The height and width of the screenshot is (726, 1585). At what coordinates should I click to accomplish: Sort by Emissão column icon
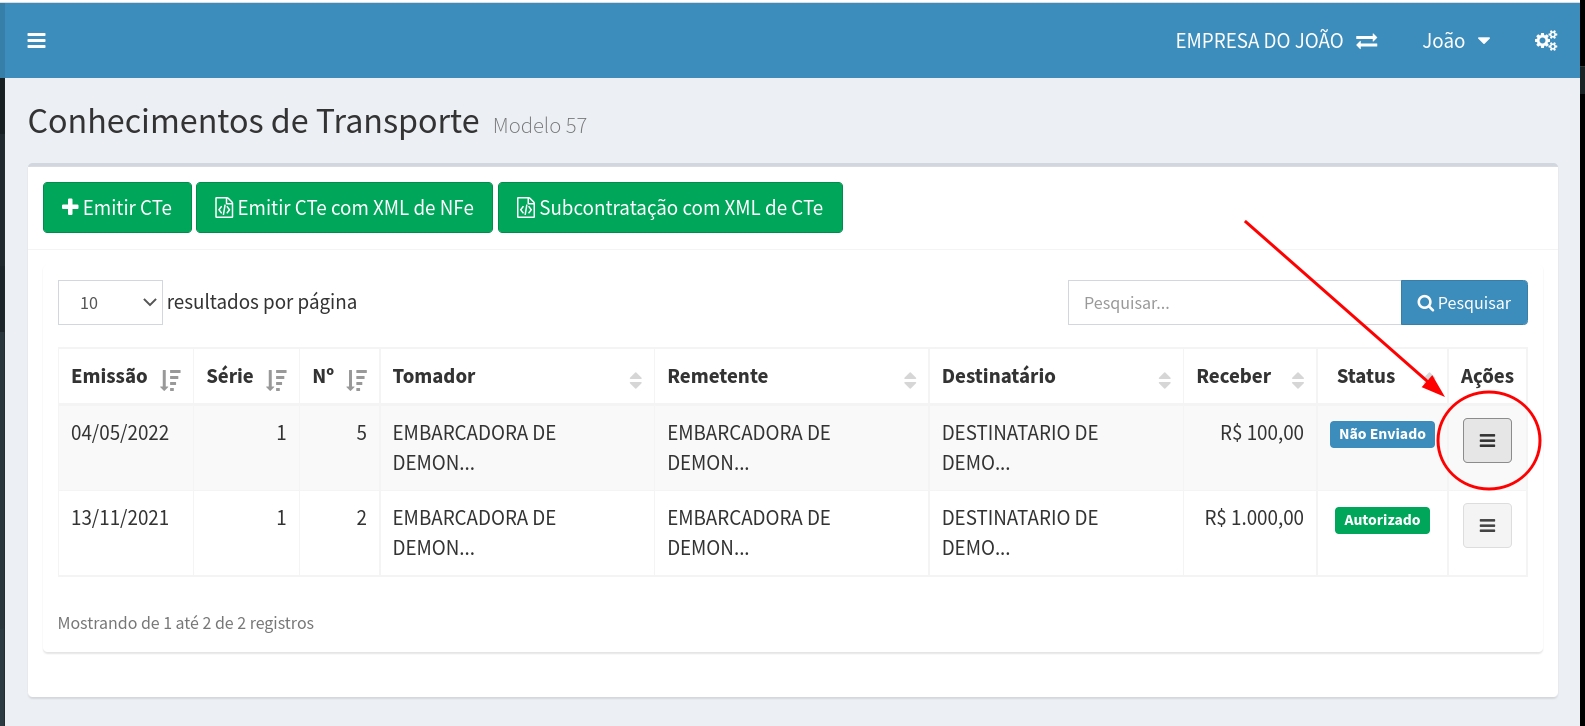pos(170,379)
